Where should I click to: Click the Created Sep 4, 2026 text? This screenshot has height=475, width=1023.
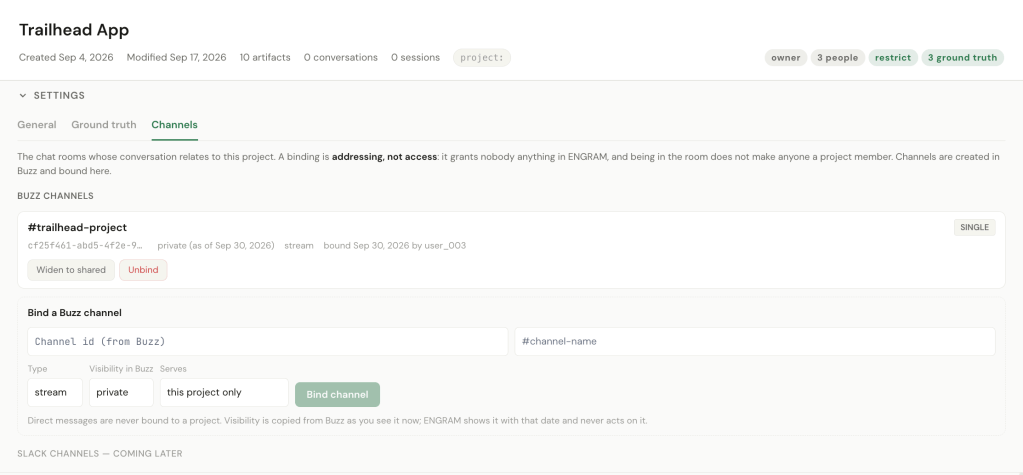tap(66, 57)
